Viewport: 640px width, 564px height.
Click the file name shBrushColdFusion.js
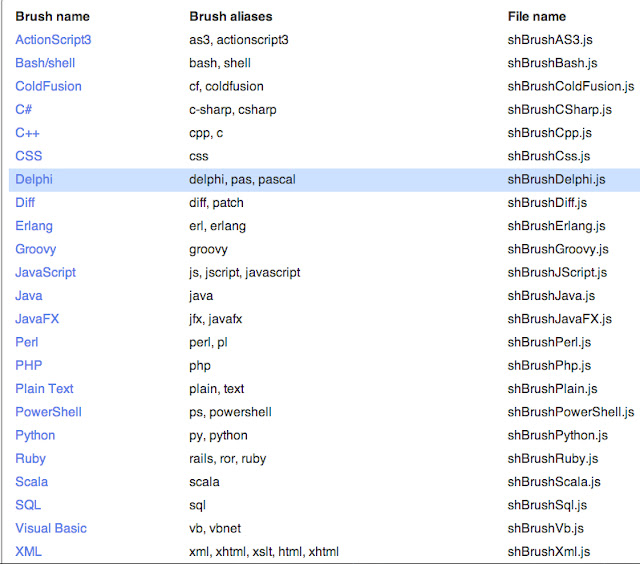pyautogui.click(x=571, y=87)
